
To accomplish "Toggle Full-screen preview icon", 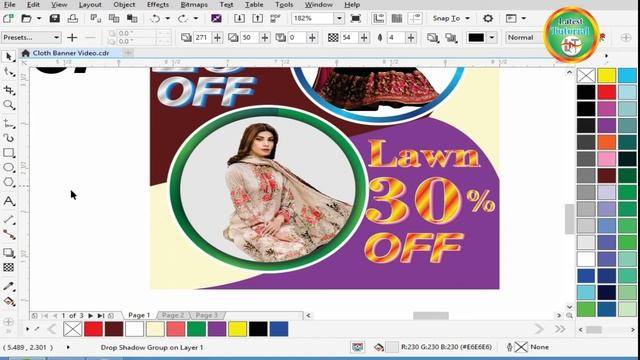I will pyautogui.click(x=356, y=18).
